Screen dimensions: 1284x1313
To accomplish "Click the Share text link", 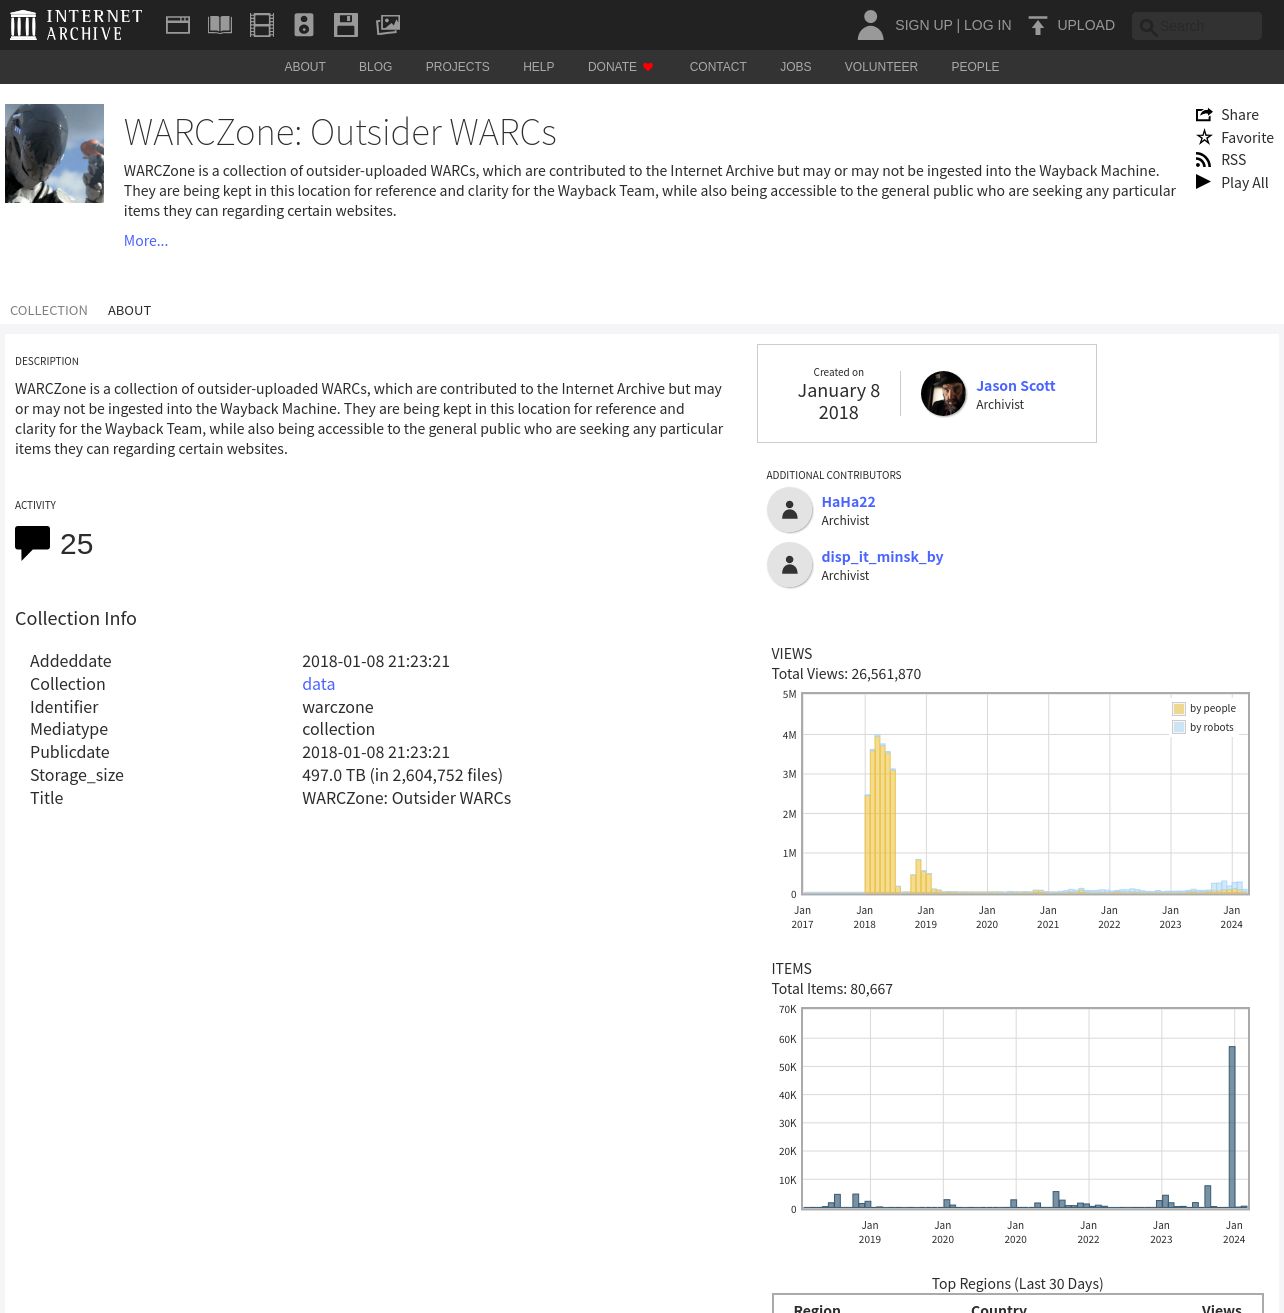I will [x=1240, y=115].
